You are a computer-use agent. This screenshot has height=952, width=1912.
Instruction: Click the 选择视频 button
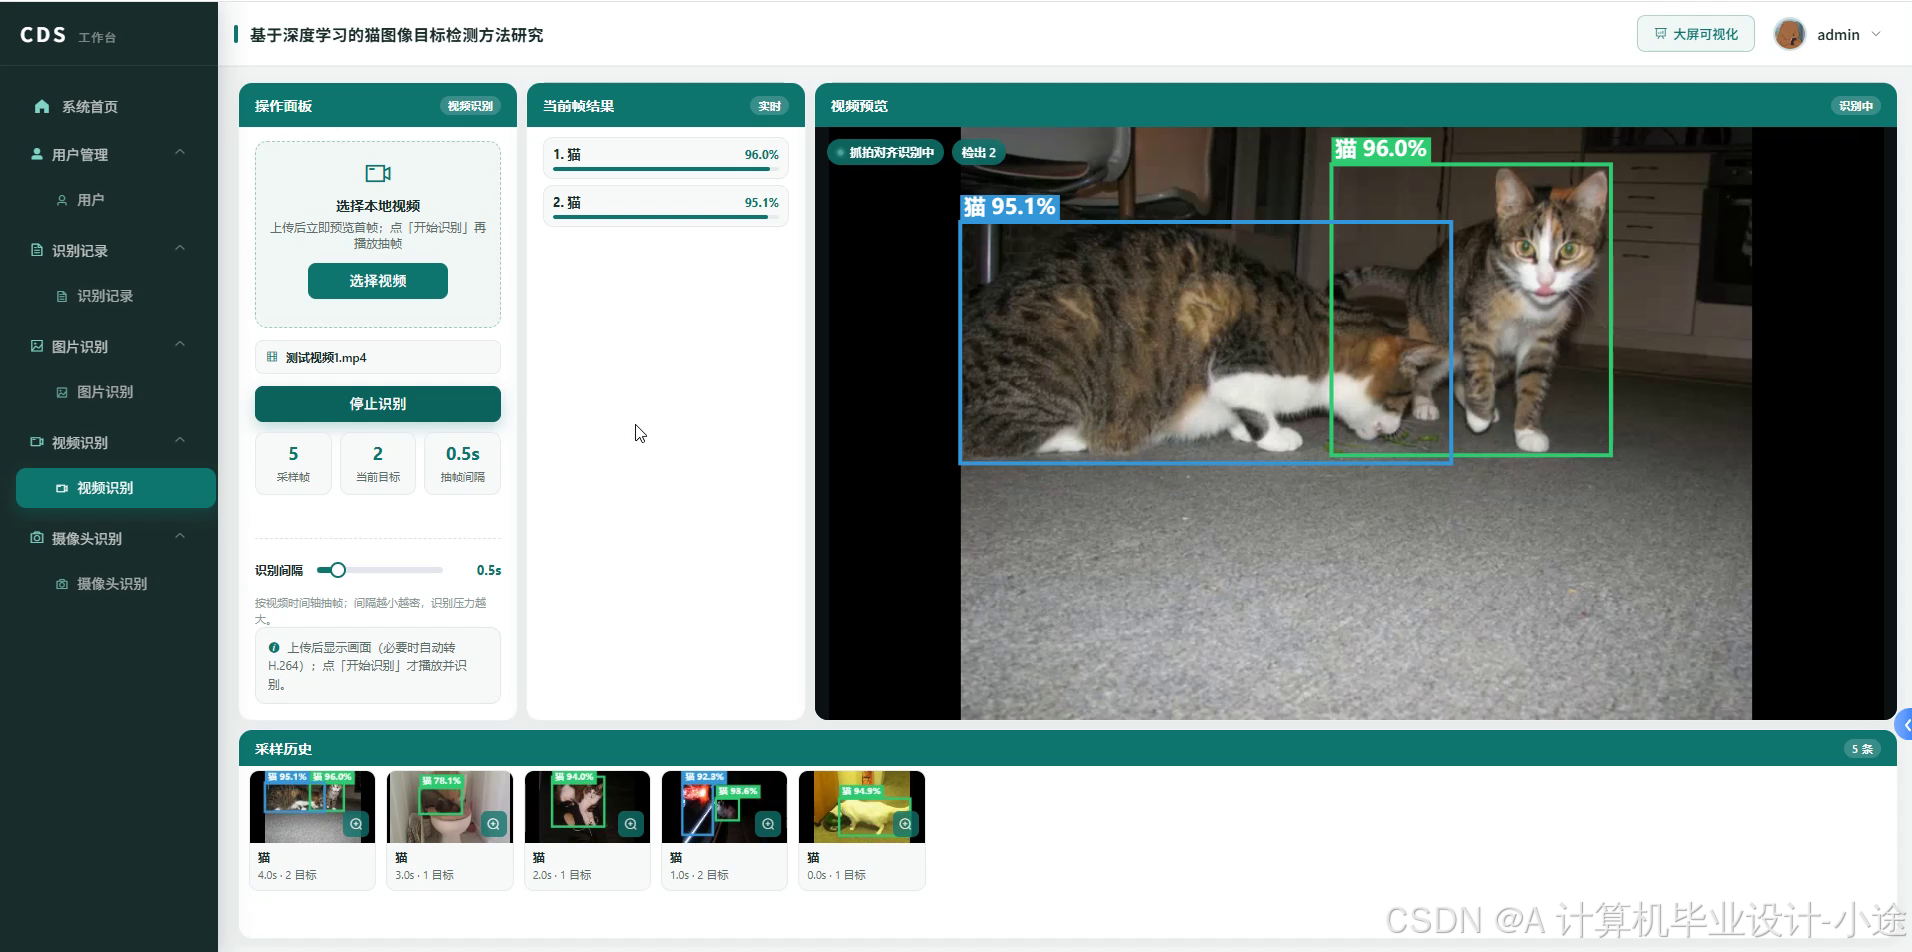(378, 281)
